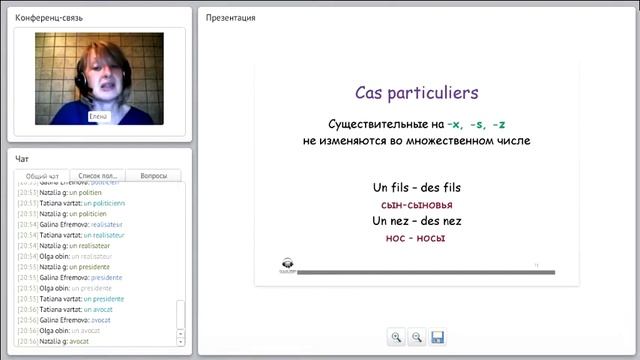Select Olga obin message 'un avocat'
Screen dimensions: 640x360
pos(59,331)
